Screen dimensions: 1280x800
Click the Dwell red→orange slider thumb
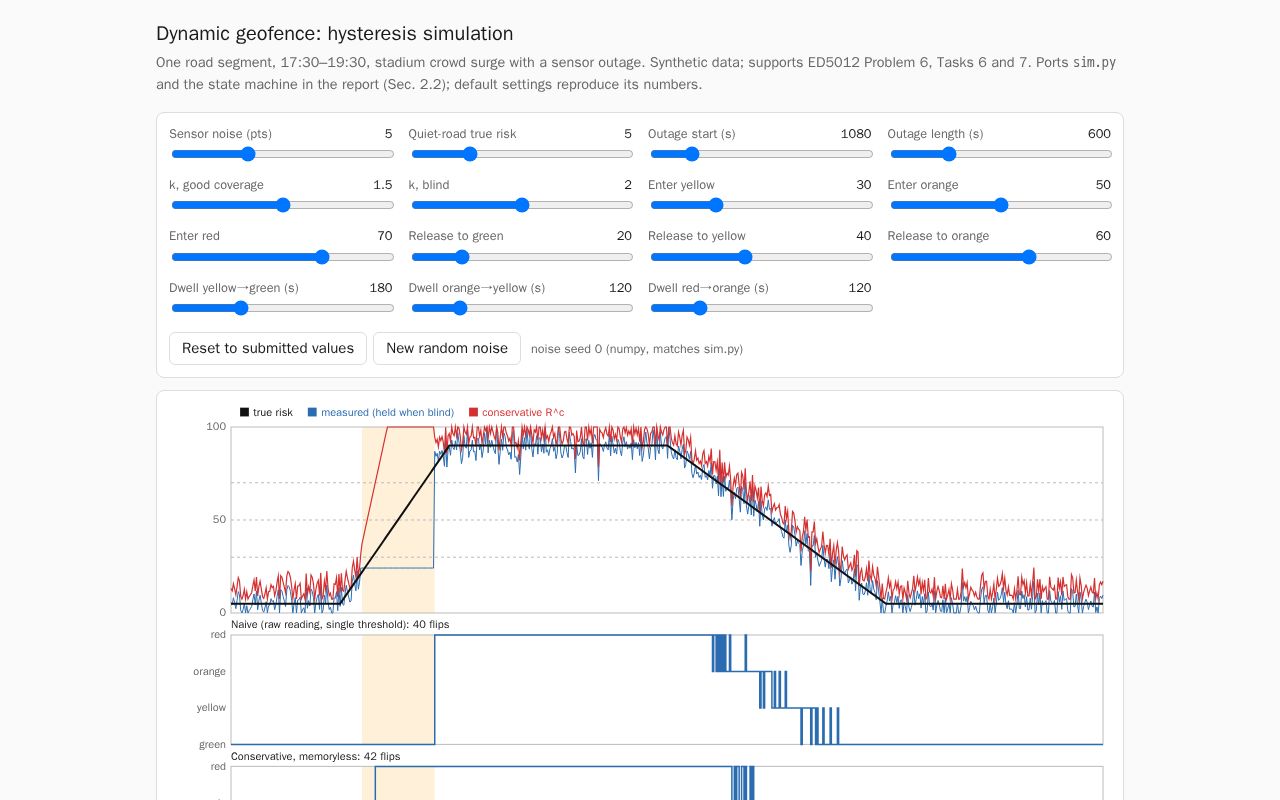(699, 308)
